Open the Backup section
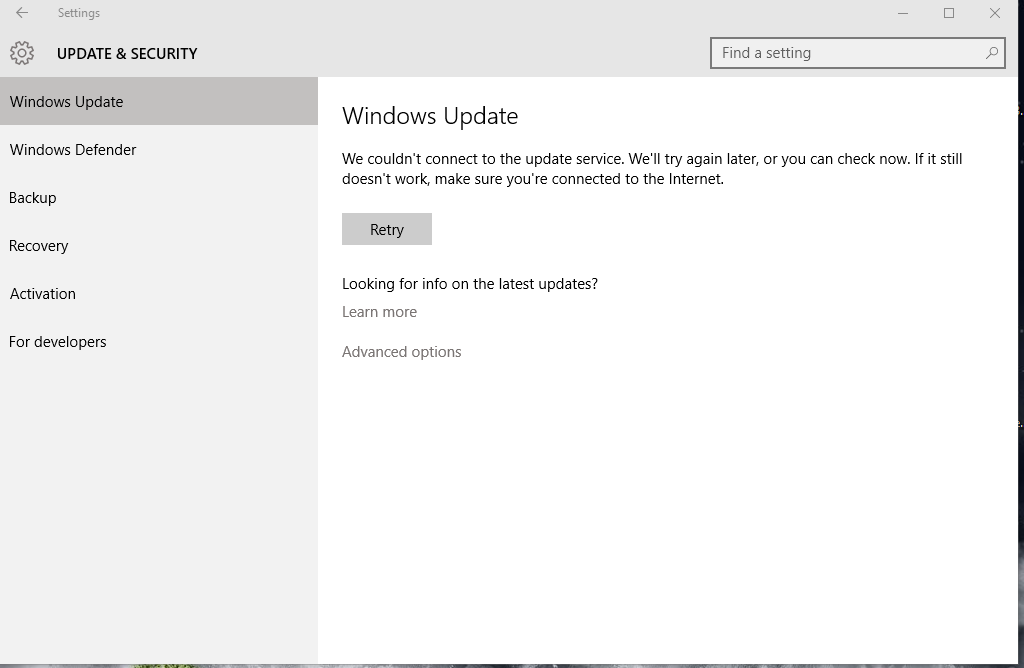 (x=159, y=198)
